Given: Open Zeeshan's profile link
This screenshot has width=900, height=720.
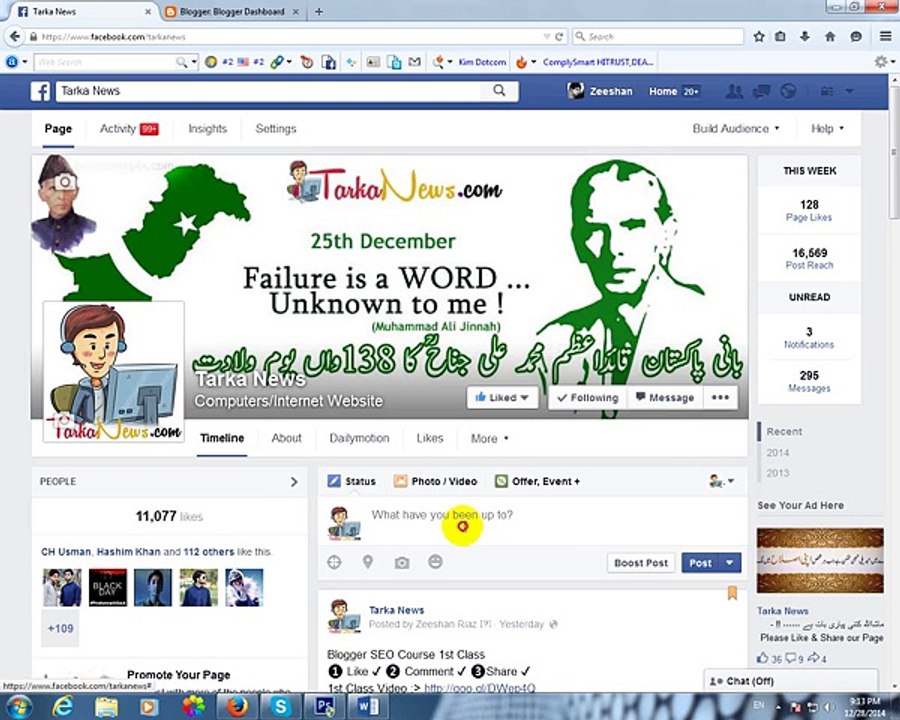Looking at the screenshot, I should (600, 91).
